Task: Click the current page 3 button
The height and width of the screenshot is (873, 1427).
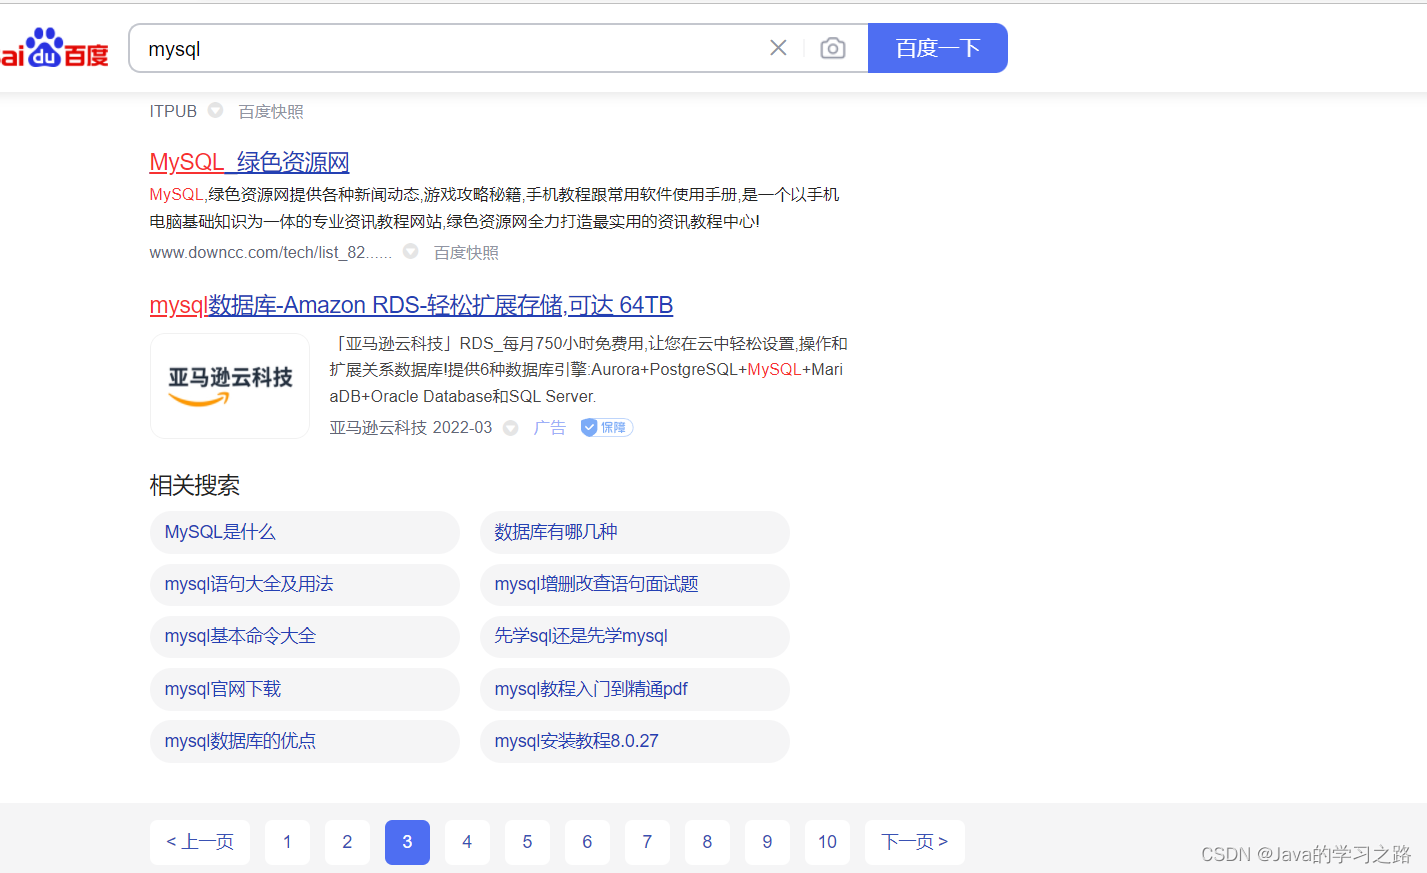Action: point(407,843)
